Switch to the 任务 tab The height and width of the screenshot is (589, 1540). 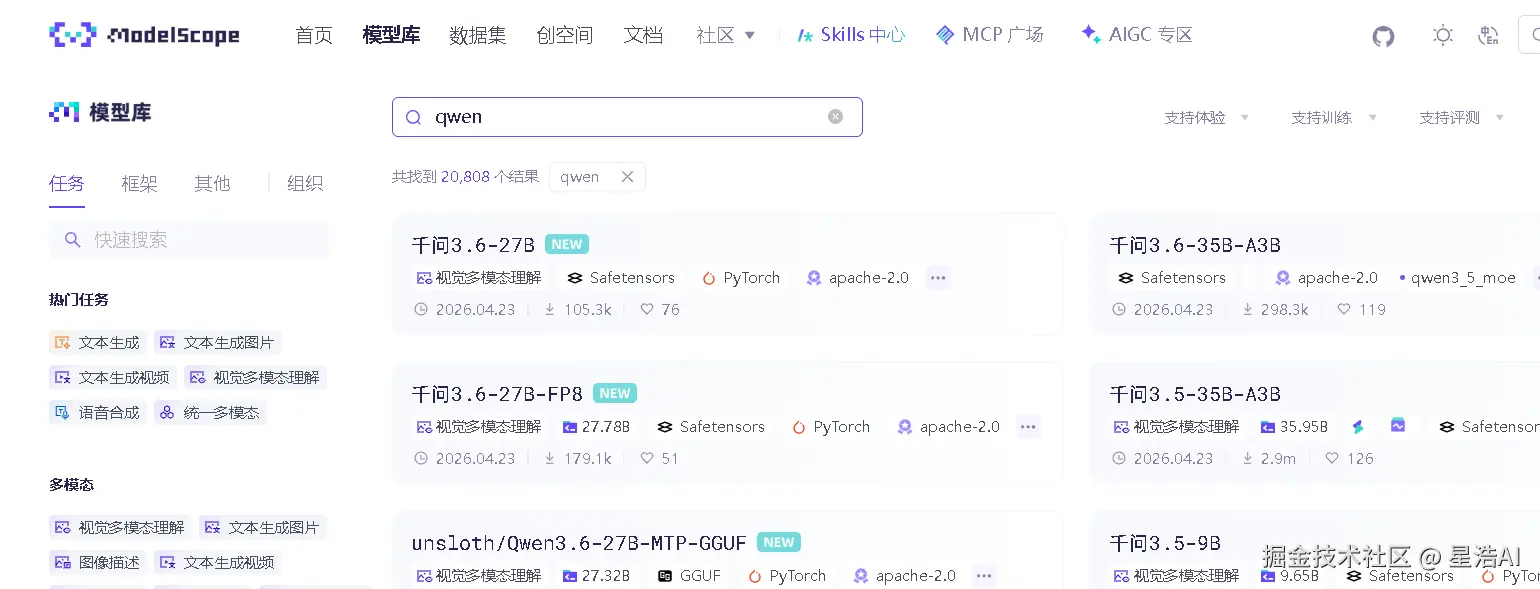[67, 184]
